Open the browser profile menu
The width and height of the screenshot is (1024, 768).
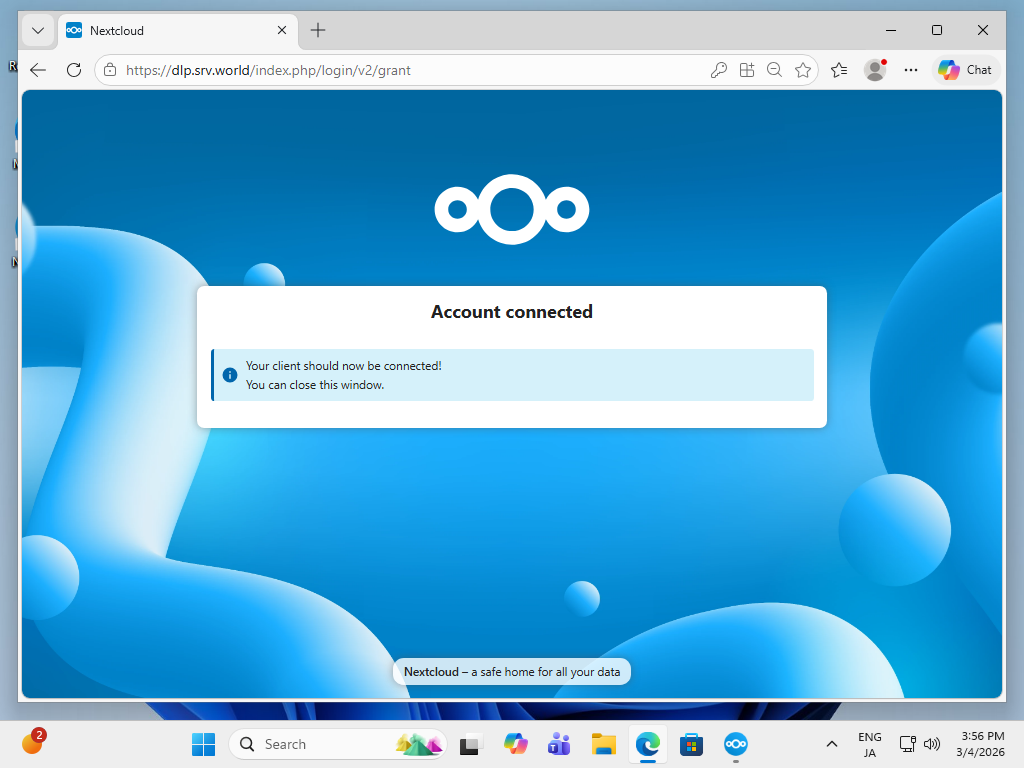(875, 70)
